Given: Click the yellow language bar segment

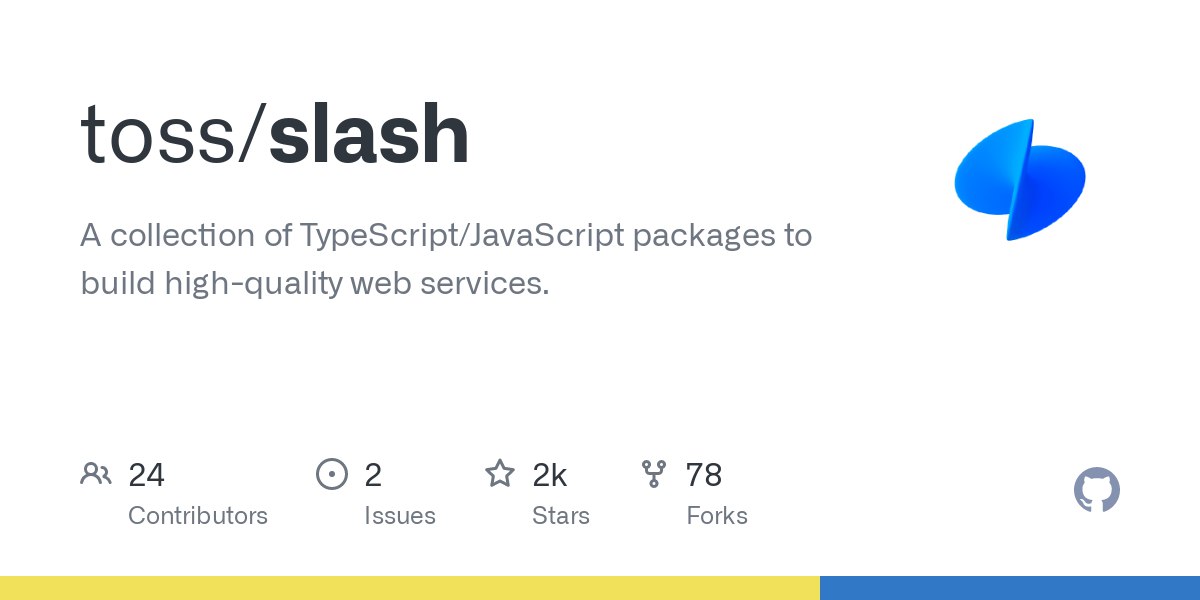Looking at the screenshot, I should pyautogui.click(x=410, y=588).
